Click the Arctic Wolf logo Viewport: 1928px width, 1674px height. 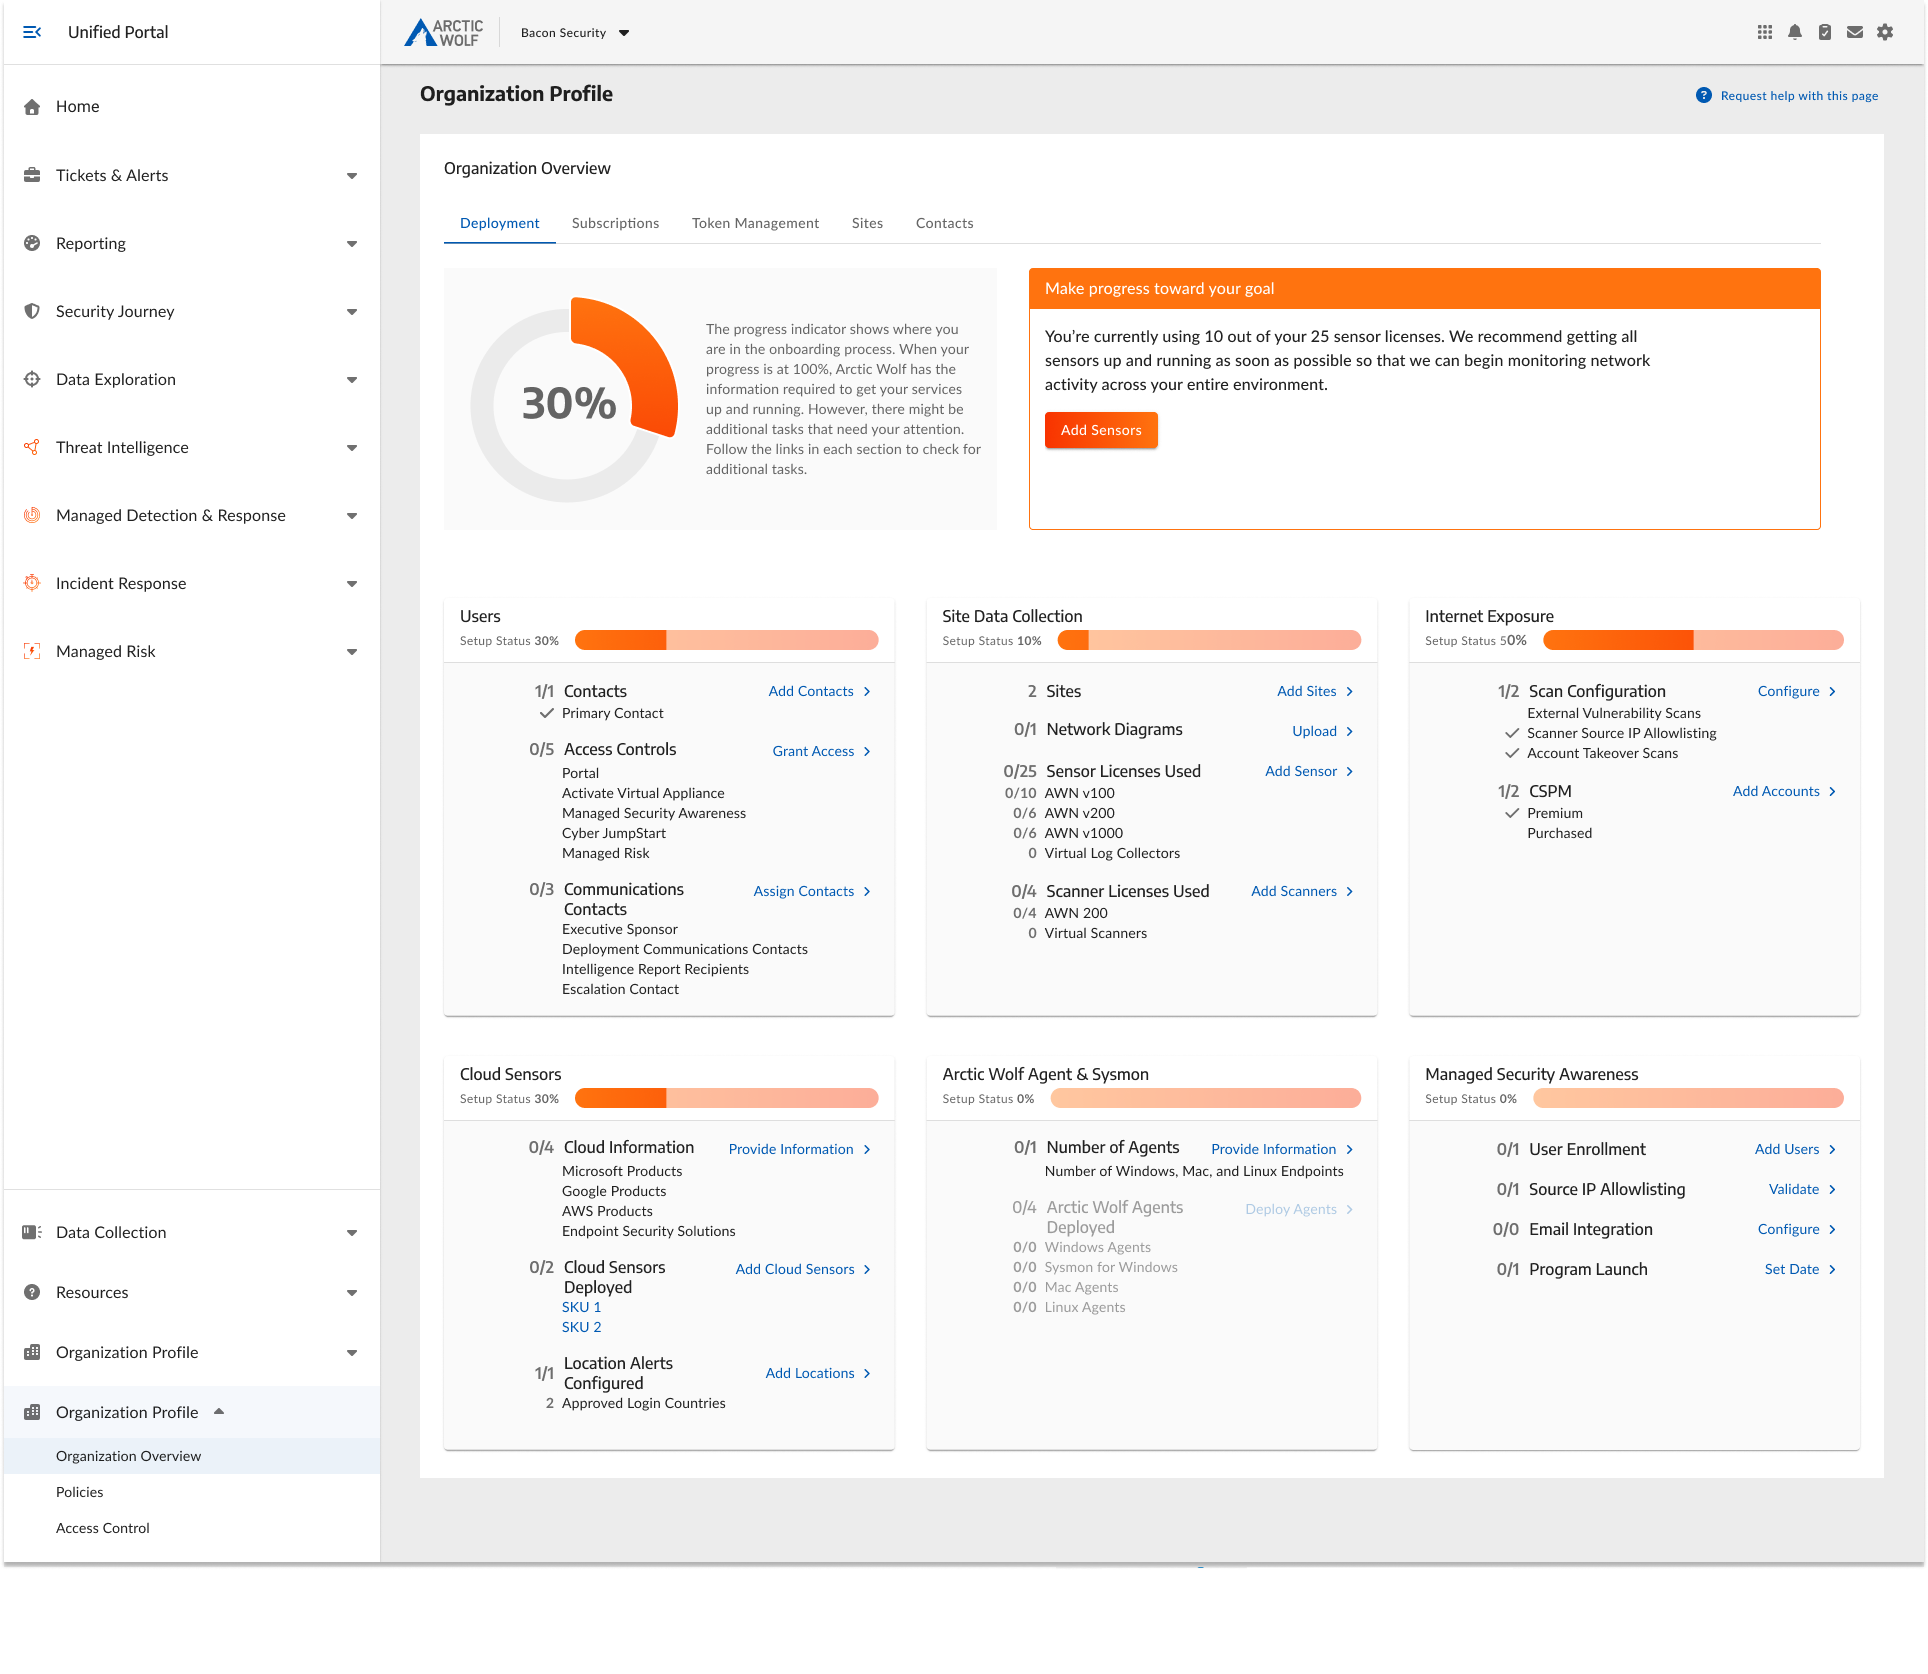click(443, 33)
